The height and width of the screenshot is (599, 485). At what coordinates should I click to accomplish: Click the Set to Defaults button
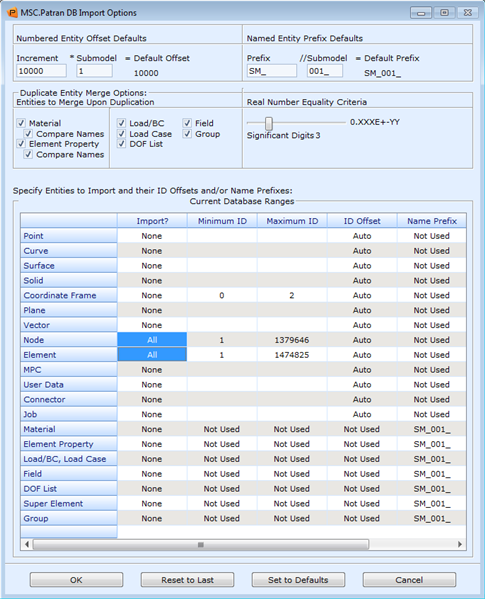coord(298,580)
